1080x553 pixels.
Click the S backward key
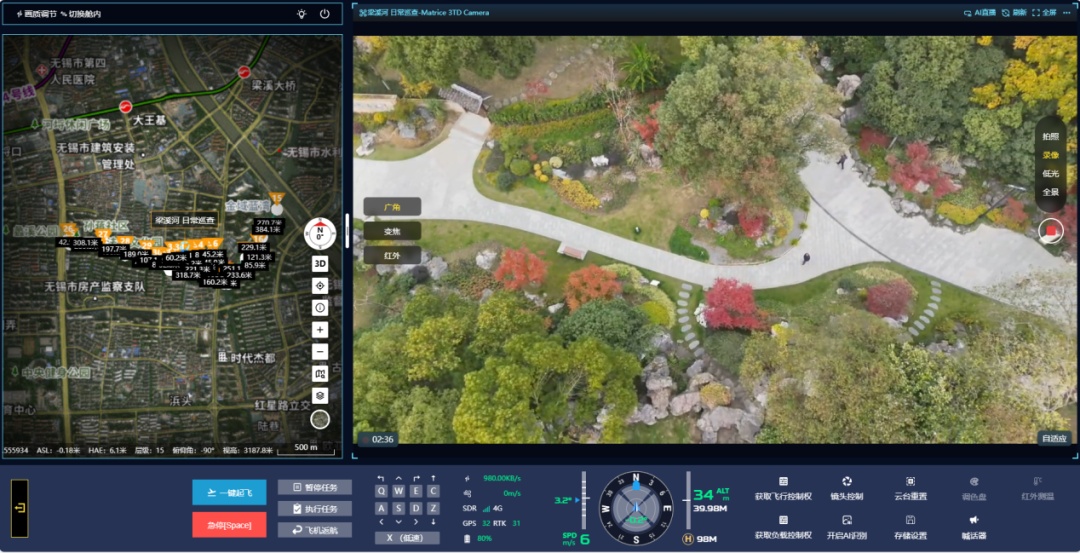coord(399,508)
